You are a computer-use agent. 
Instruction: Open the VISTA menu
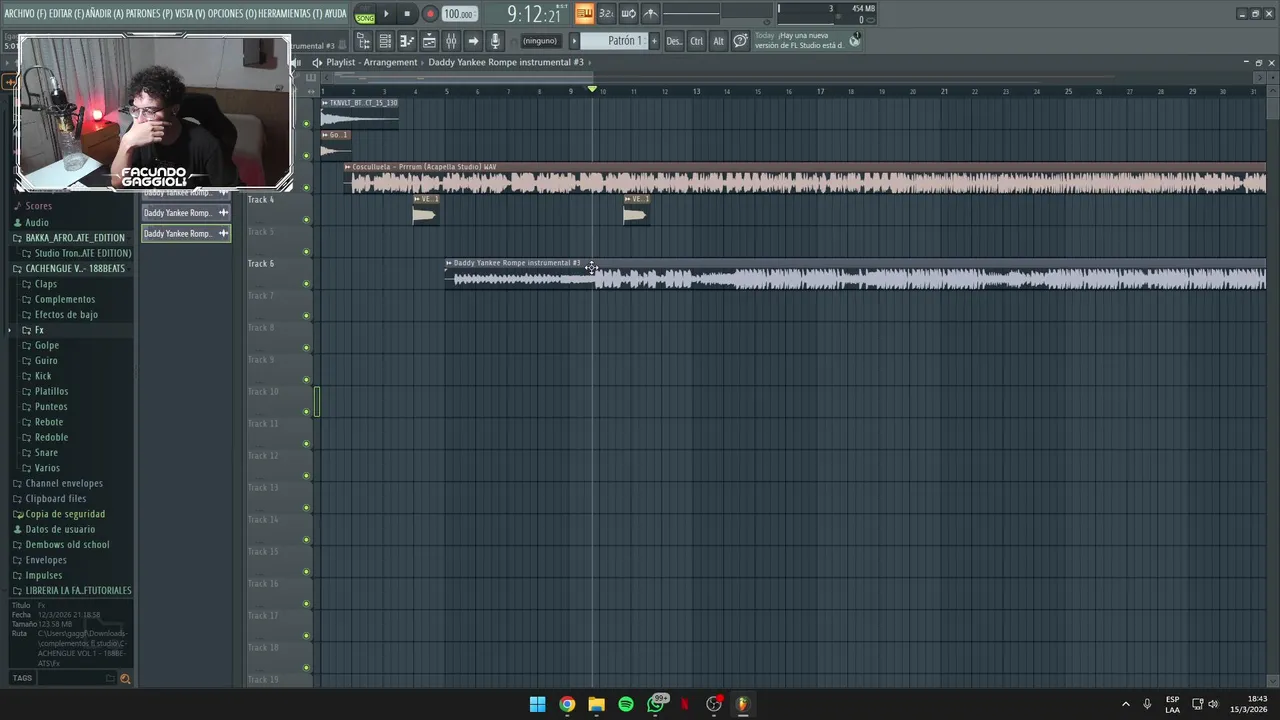click(190, 14)
